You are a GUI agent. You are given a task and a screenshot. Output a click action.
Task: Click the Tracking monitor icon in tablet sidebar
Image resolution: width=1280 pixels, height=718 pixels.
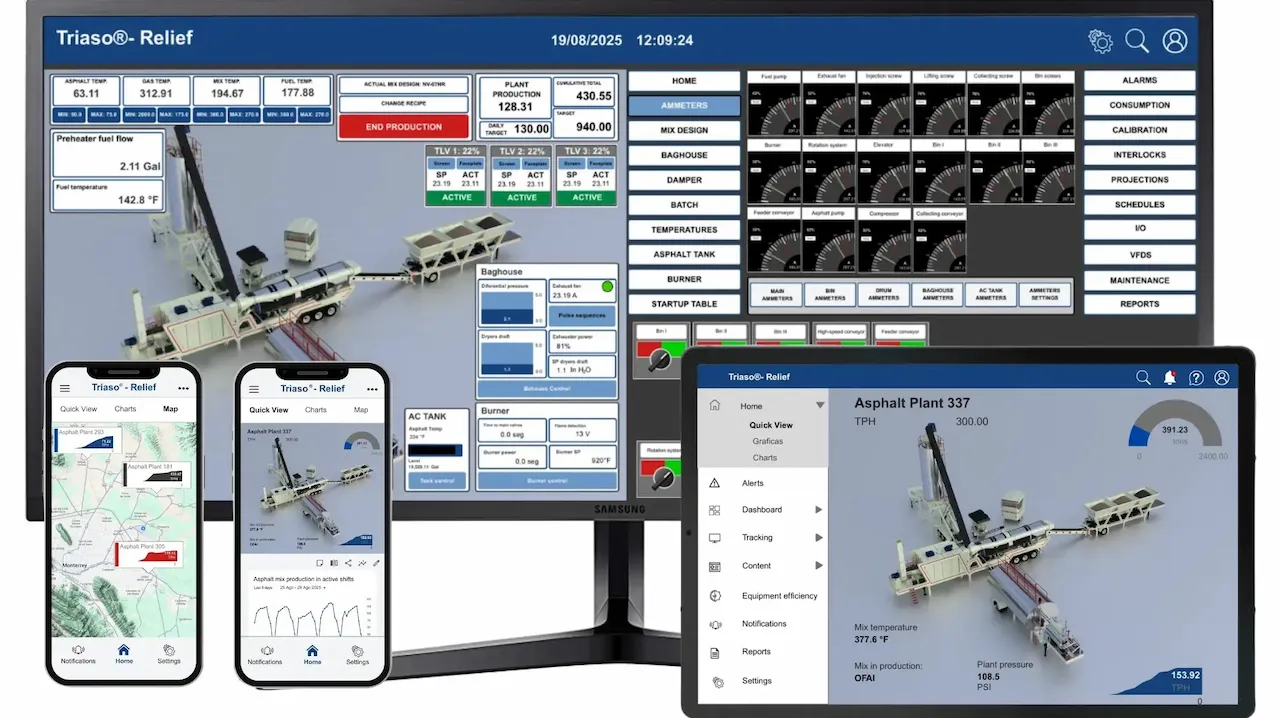coord(715,538)
